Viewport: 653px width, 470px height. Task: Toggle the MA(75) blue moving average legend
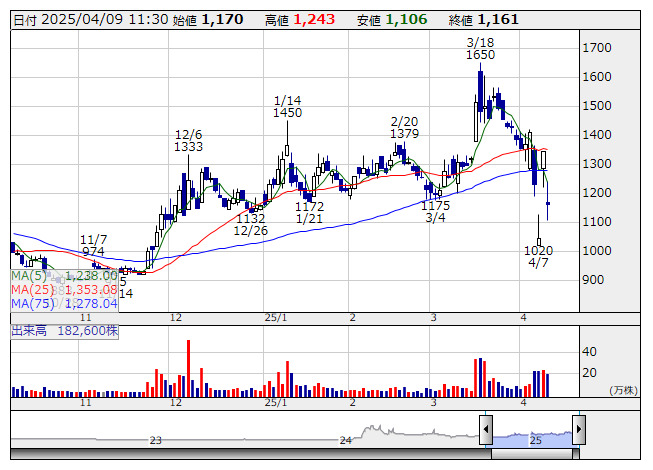(x=64, y=304)
